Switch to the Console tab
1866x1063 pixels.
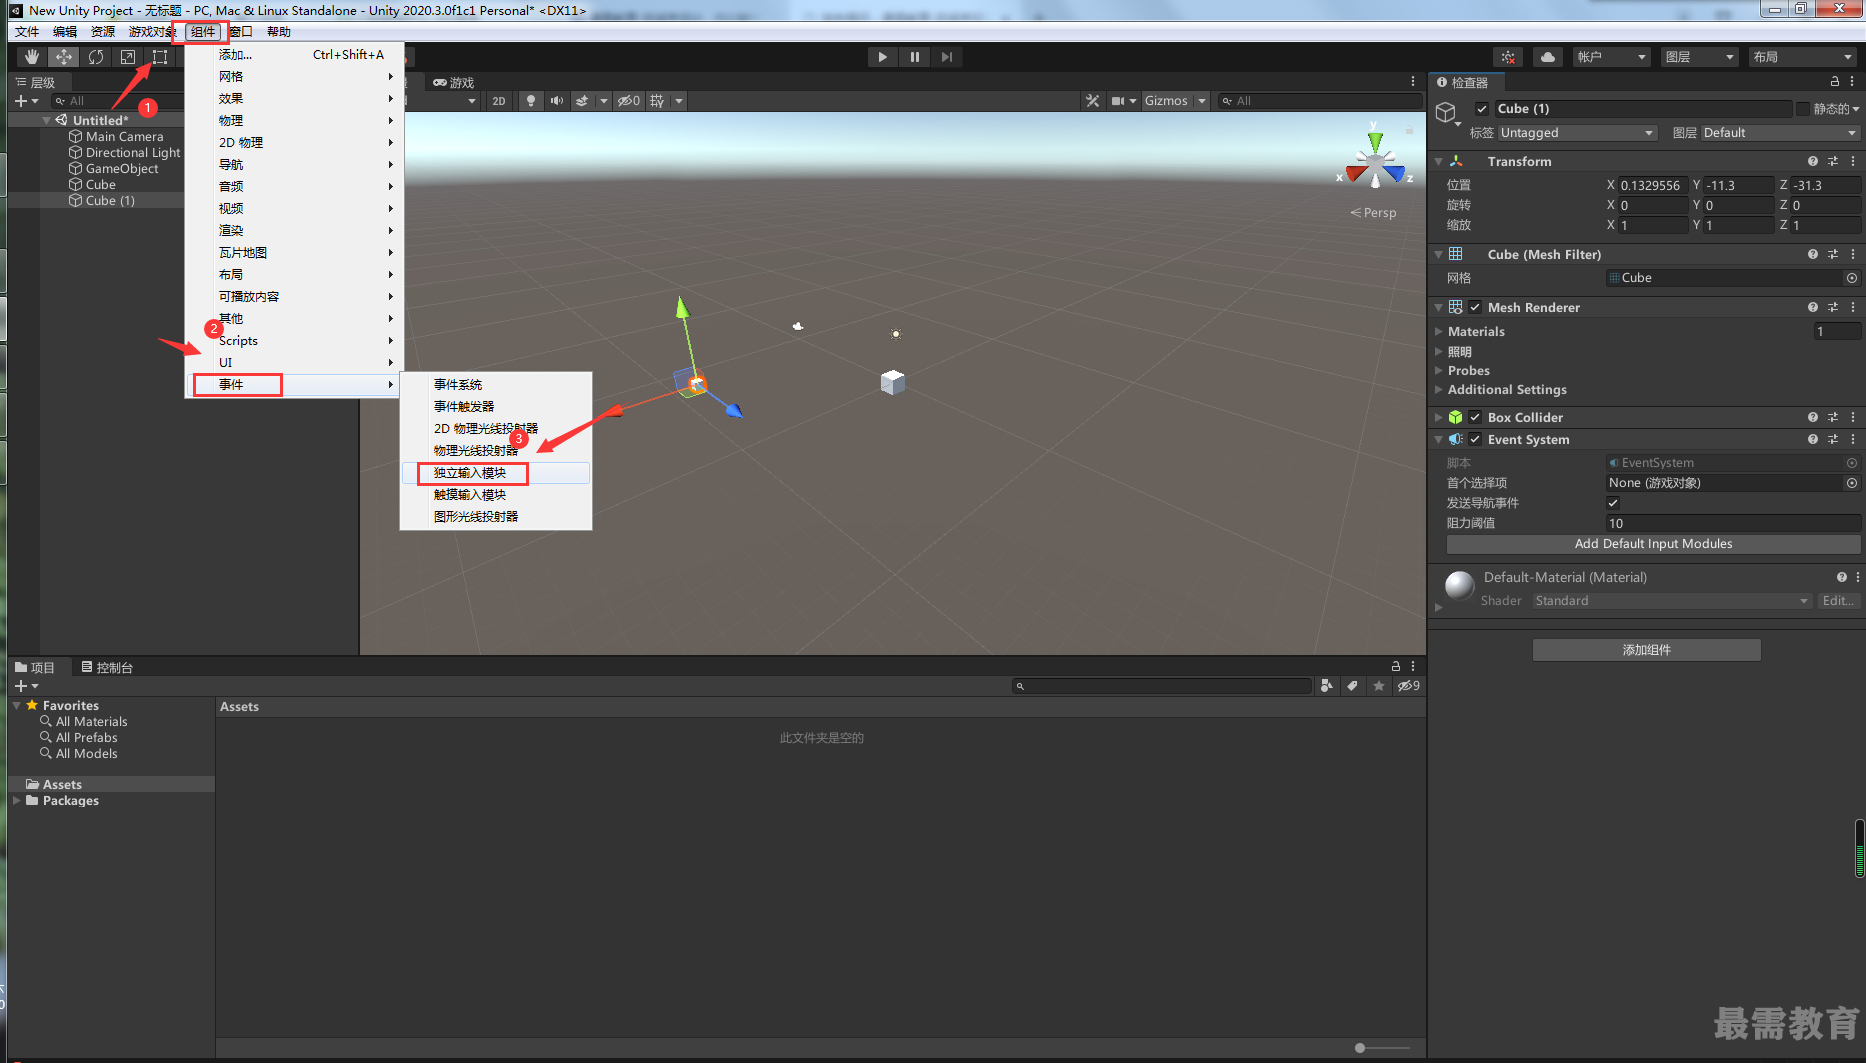(108, 667)
